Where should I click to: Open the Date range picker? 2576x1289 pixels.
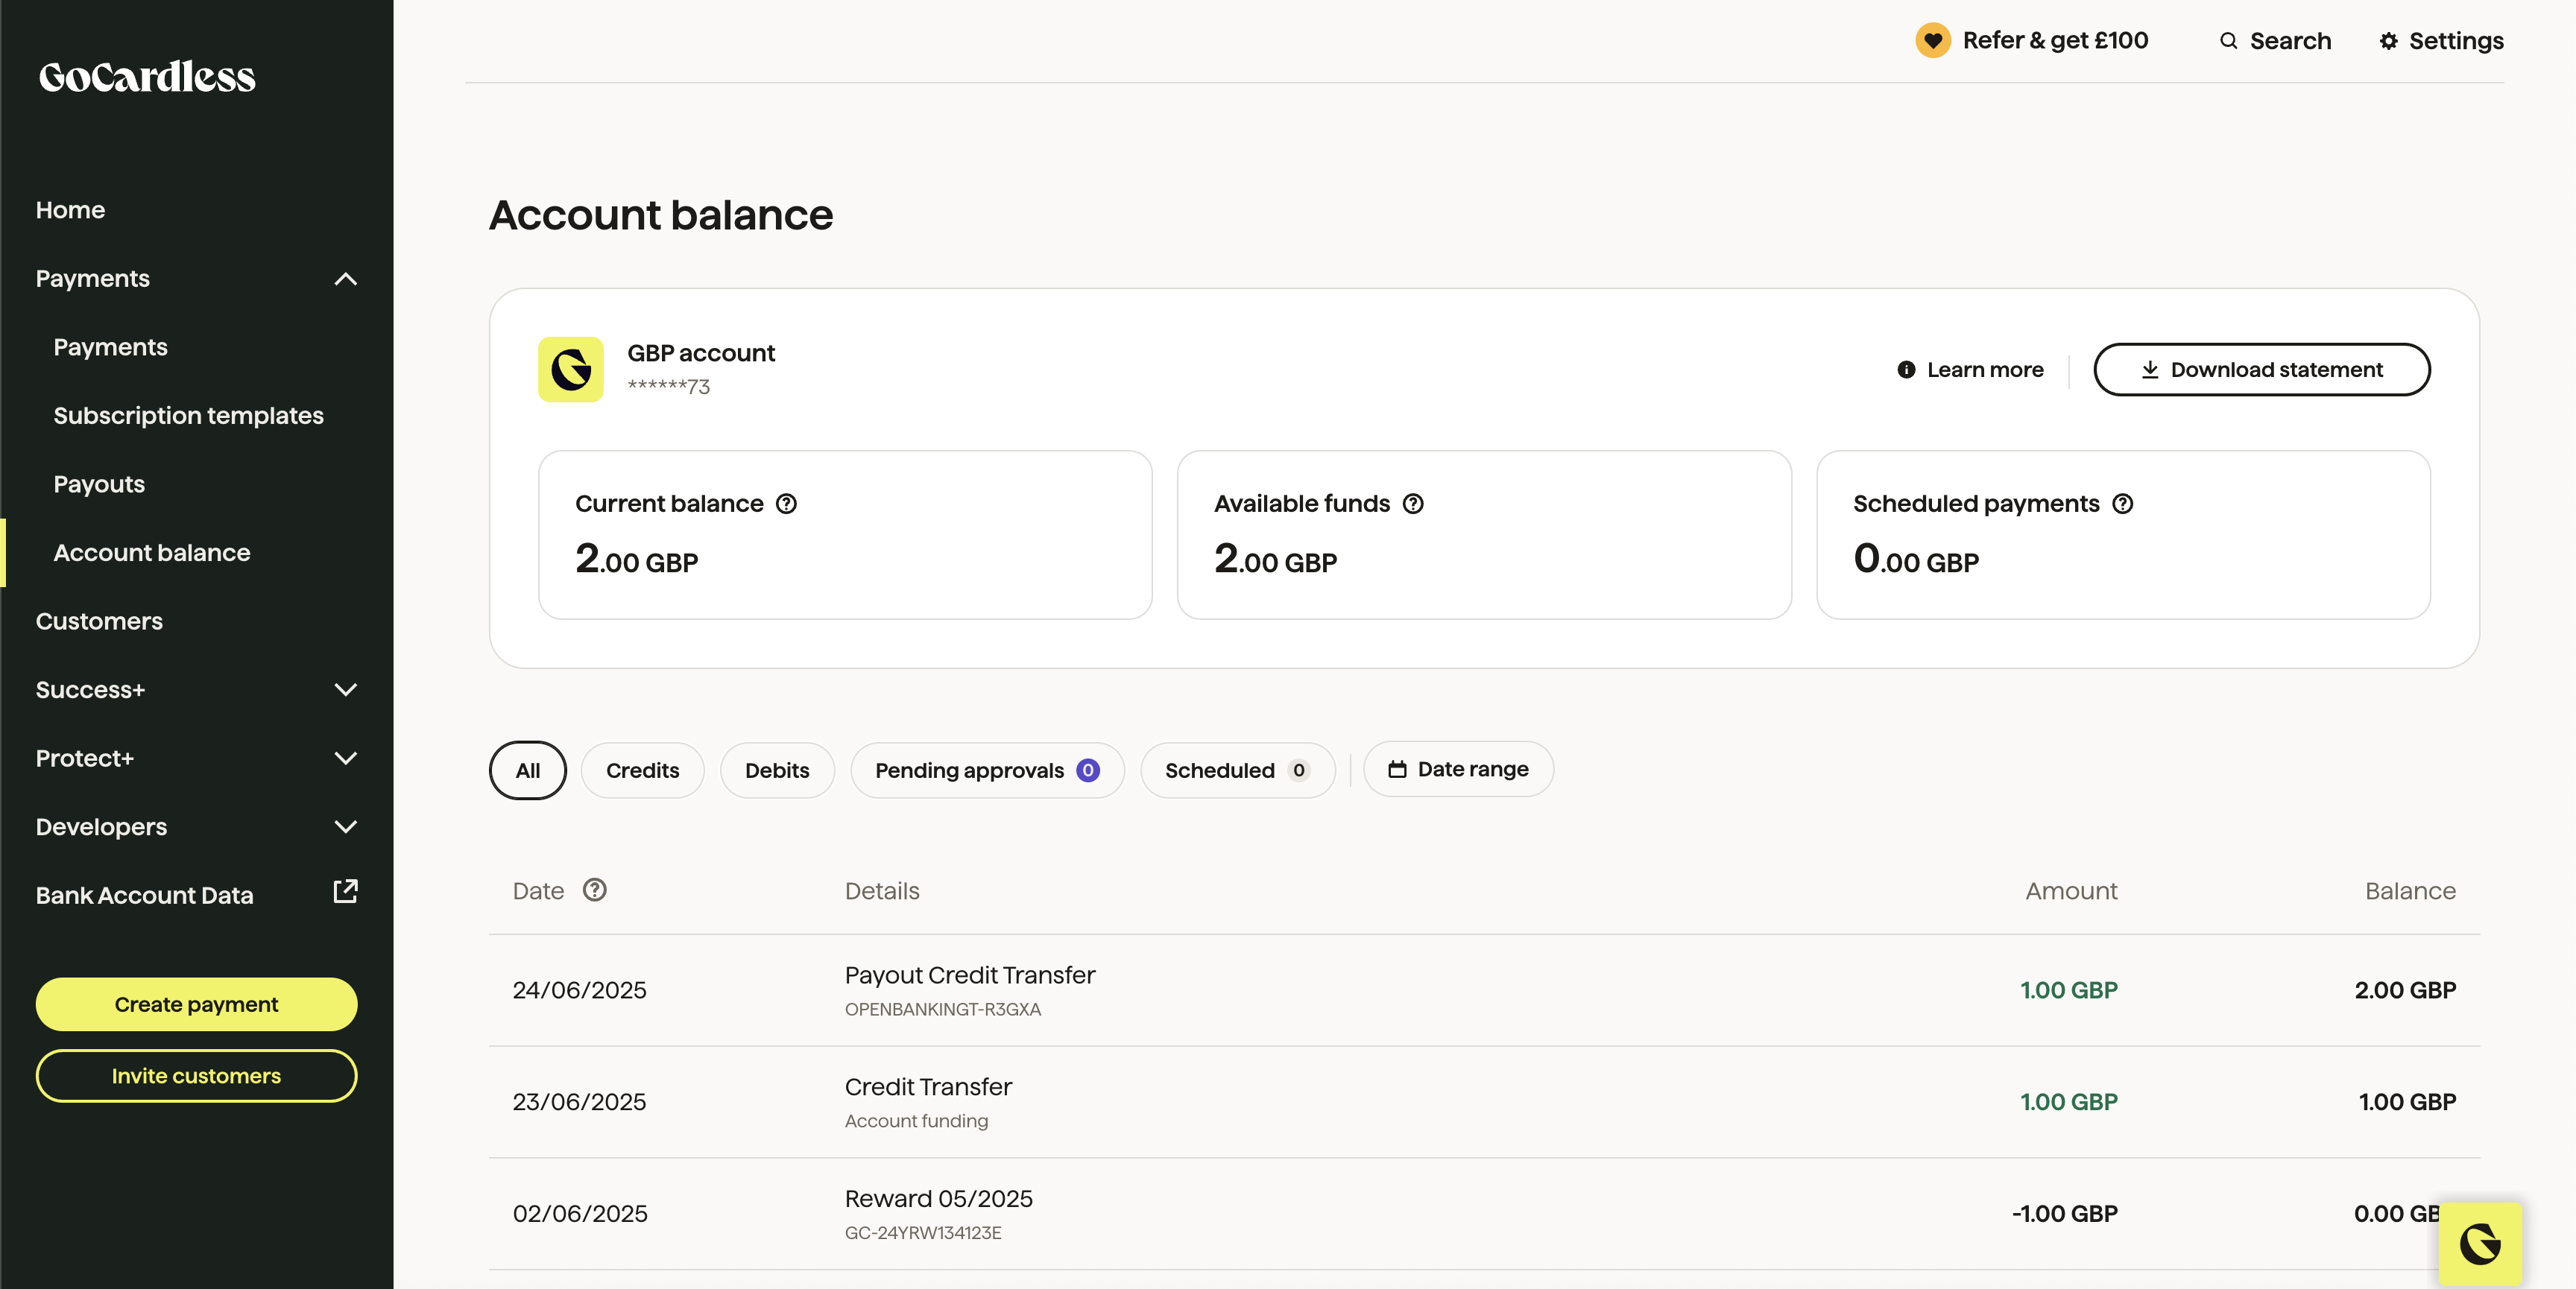1458,769
